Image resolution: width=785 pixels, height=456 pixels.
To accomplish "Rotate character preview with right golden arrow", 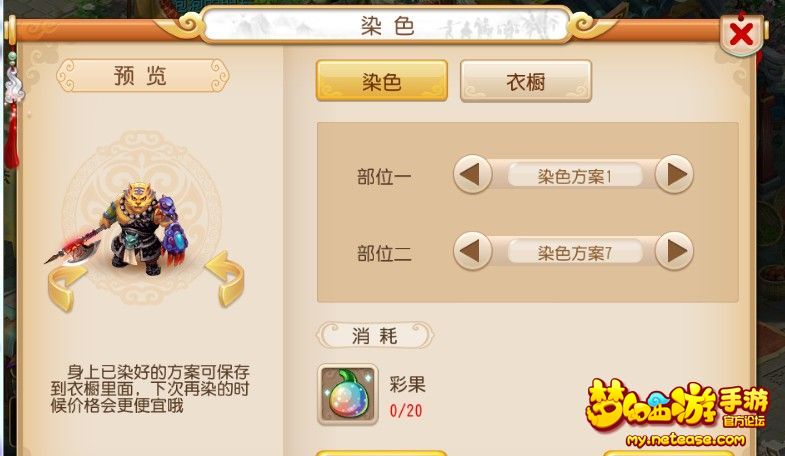I will (x=225, y=278).
